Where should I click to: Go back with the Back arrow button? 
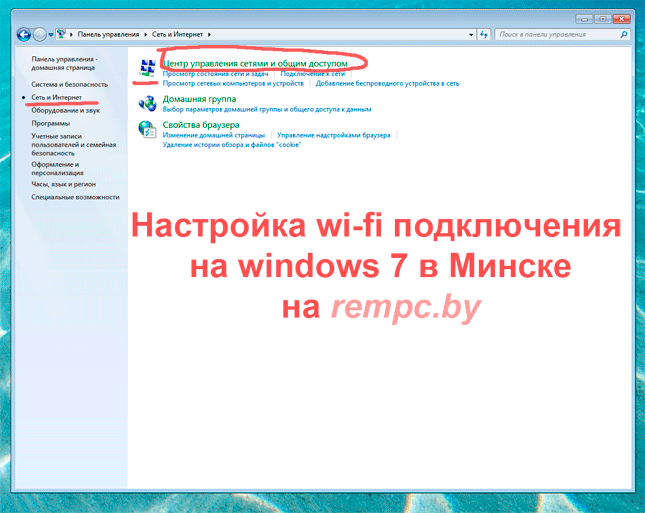(x=24, y=35)
